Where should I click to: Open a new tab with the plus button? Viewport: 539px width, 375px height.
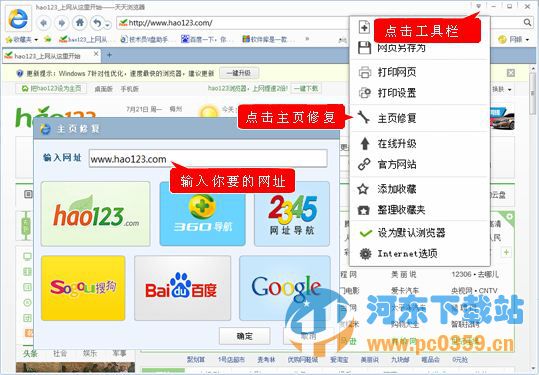tap(109, 55)
